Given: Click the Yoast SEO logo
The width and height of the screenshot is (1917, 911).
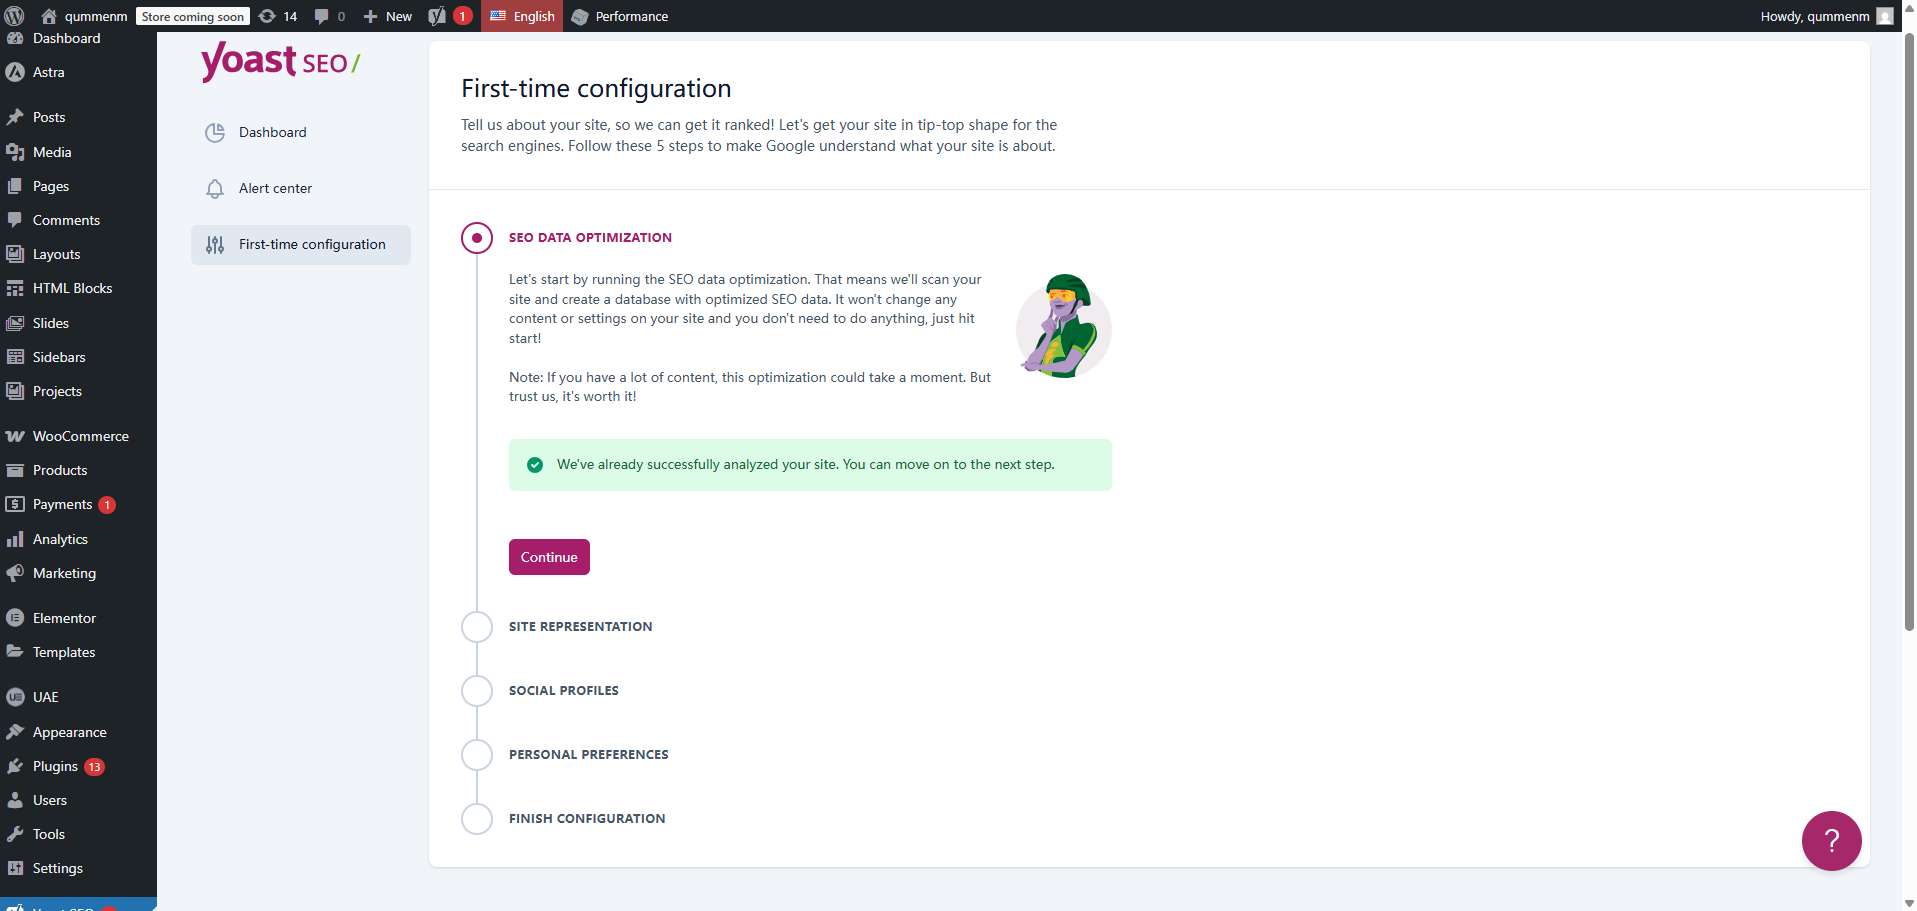Looking at the screenshot, I should (280, 62).
